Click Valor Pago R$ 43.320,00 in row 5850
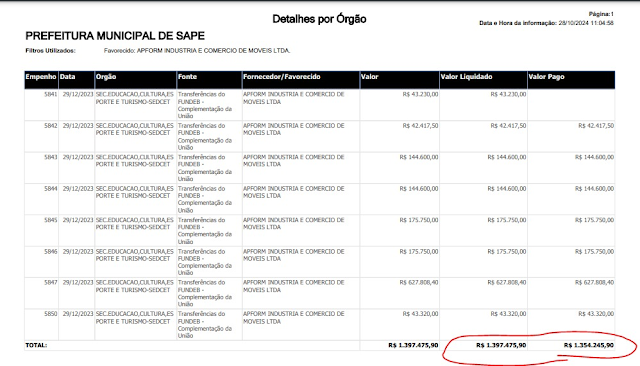The height and width of the screenshot is (366, 640). pos(596,314)
